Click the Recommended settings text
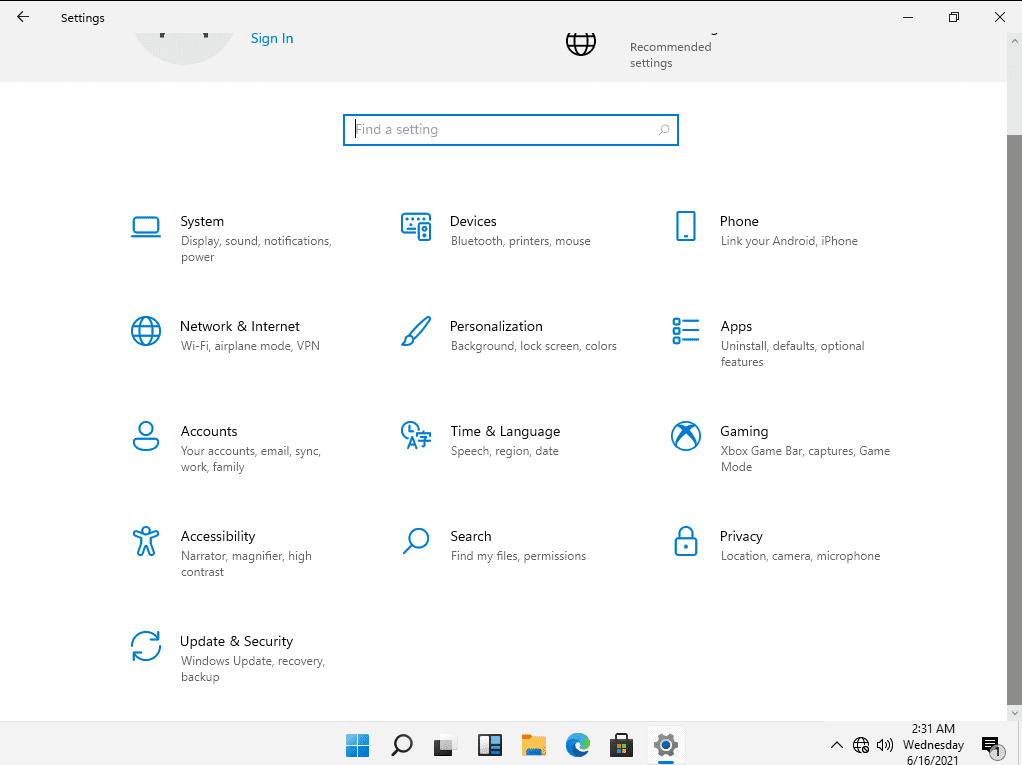The width and height of the screenshot is (1022, 765). (x=670, y=55)
